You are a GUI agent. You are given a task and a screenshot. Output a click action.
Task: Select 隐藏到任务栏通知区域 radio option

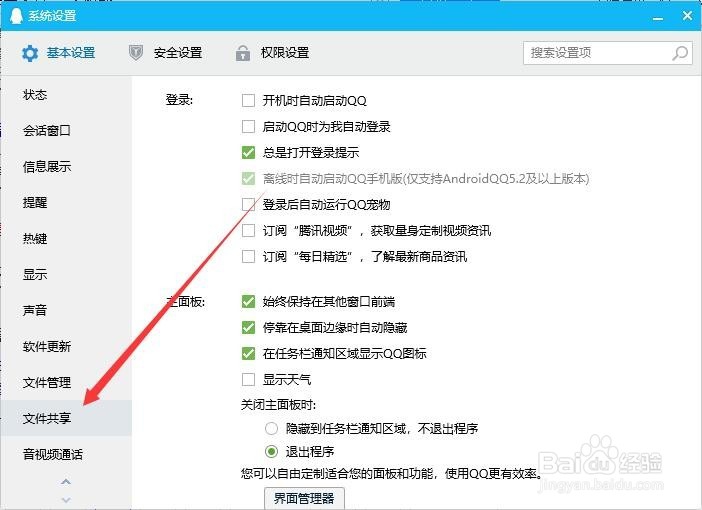click(x=271, y=429)
